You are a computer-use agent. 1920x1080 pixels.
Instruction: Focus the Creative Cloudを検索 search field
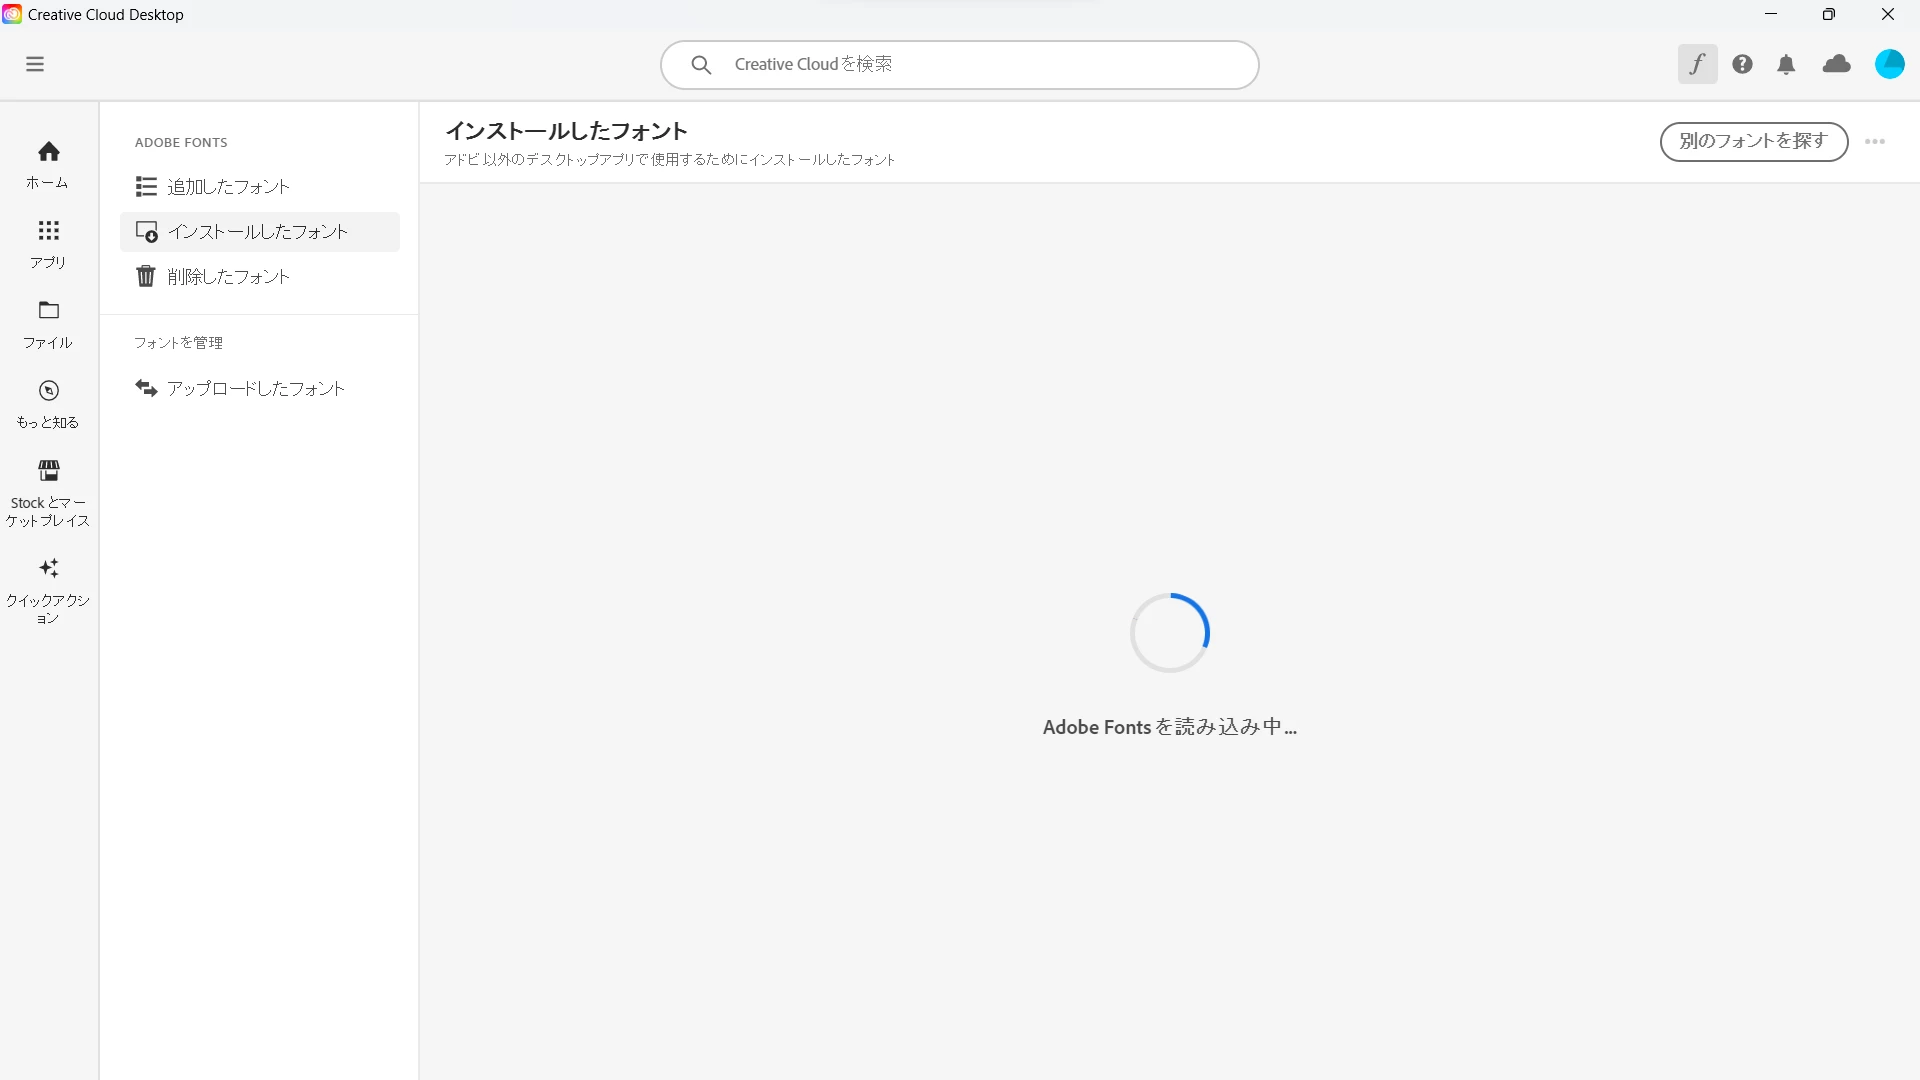(959, 65)
